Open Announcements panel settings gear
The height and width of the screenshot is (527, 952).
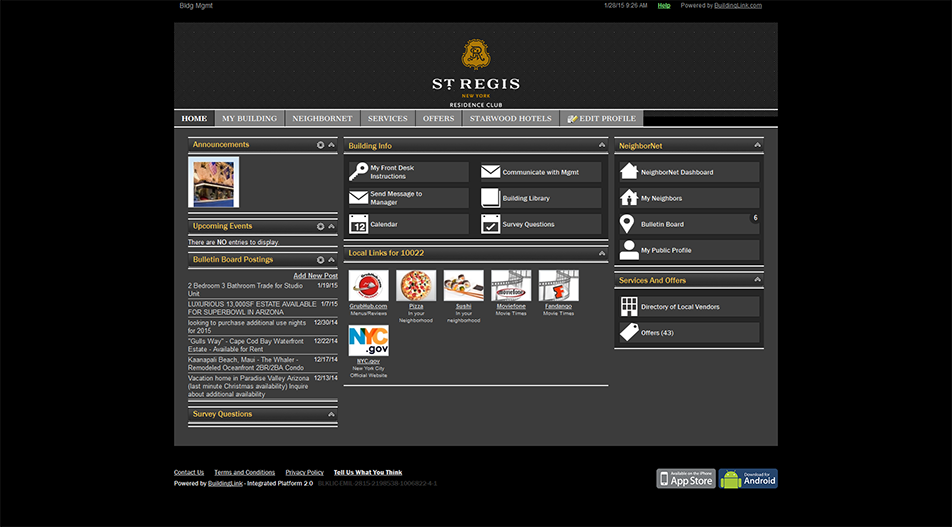click(x=321, y=145)
